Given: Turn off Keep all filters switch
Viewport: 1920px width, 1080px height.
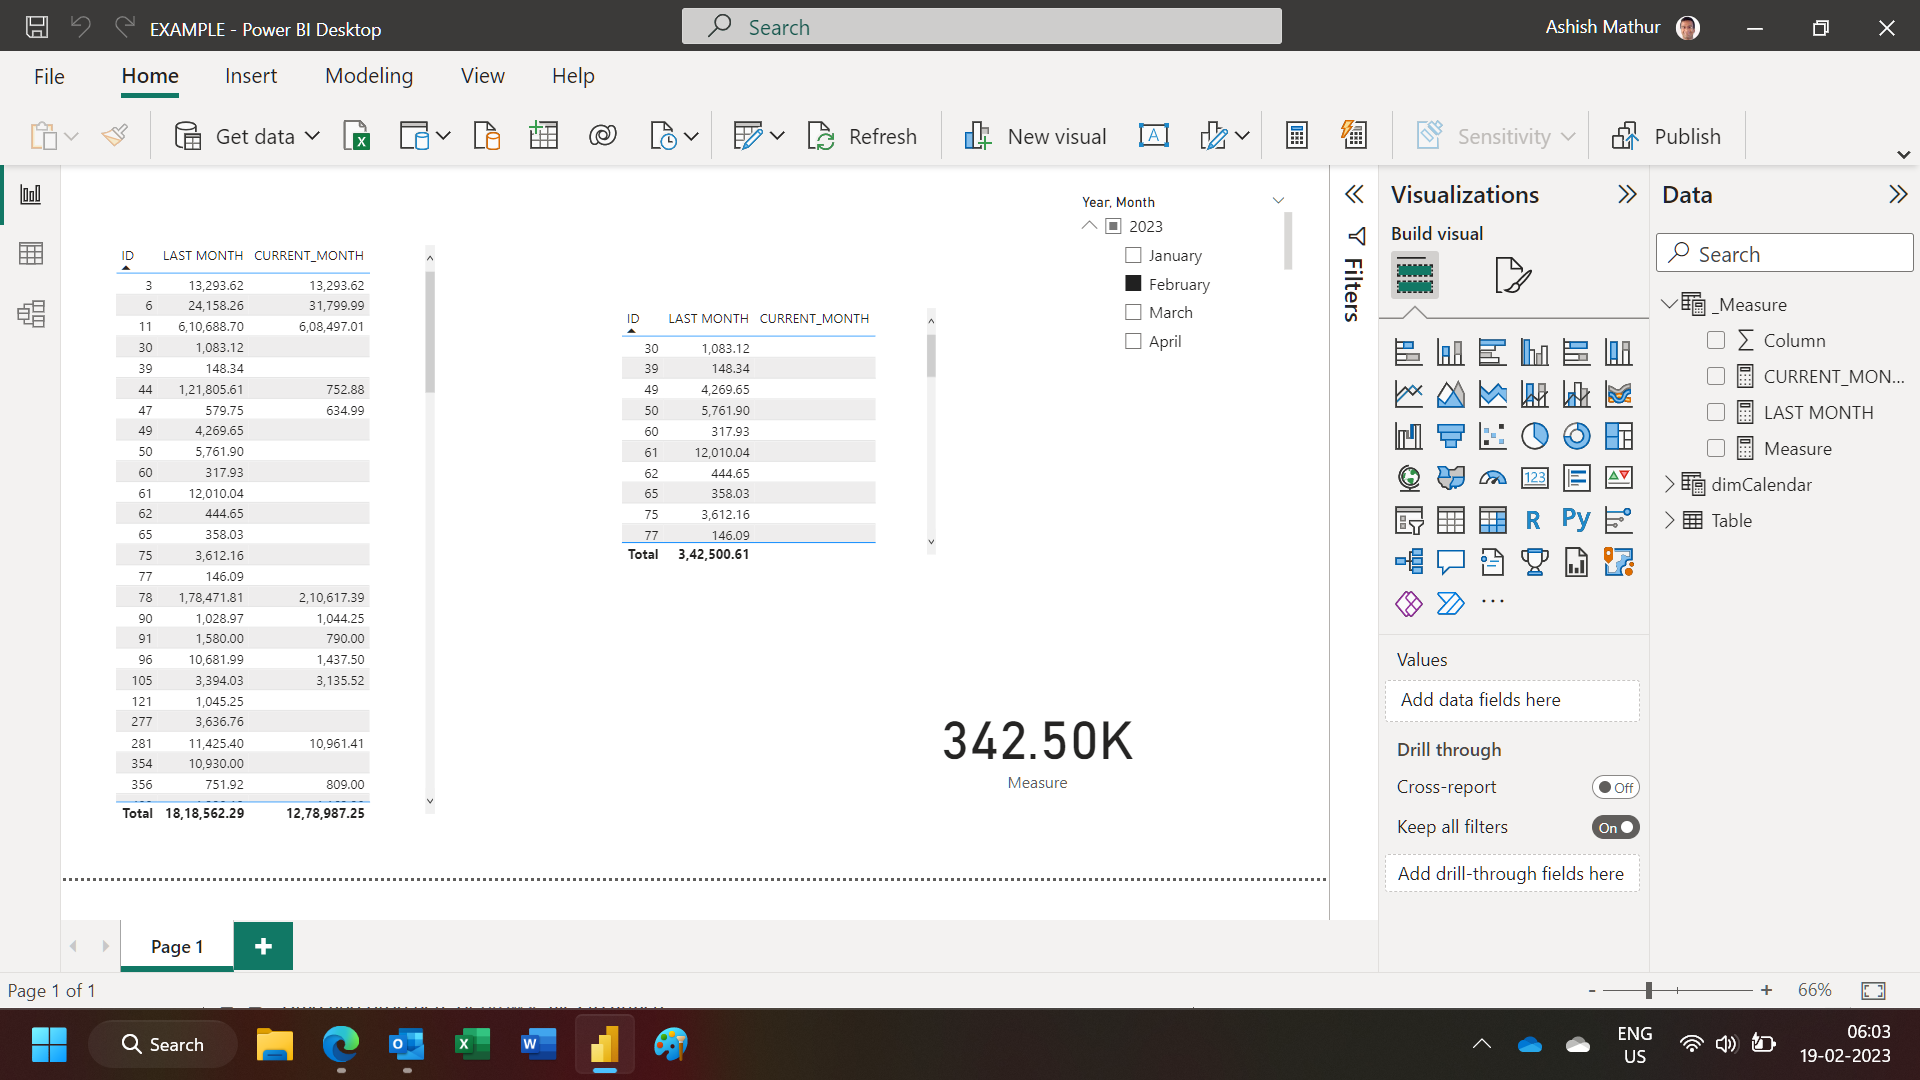Looking at the screenshot, I should click(x=1615, y=827).
